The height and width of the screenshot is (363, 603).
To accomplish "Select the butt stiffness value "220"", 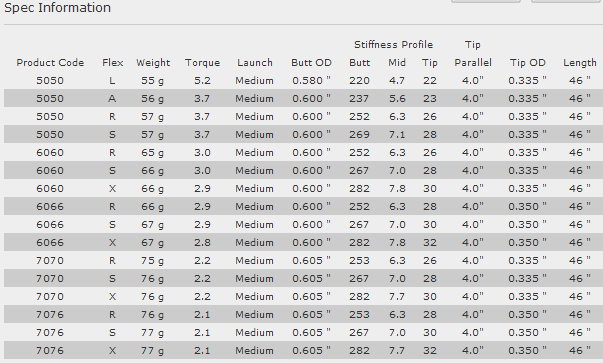I will [359, 81].
